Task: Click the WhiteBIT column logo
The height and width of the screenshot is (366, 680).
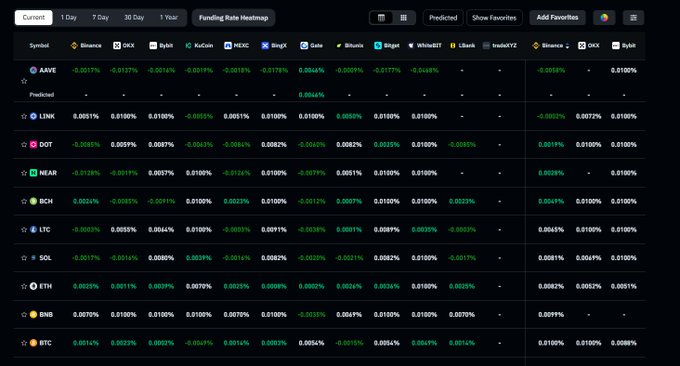Action: click(x=411, y=46)
